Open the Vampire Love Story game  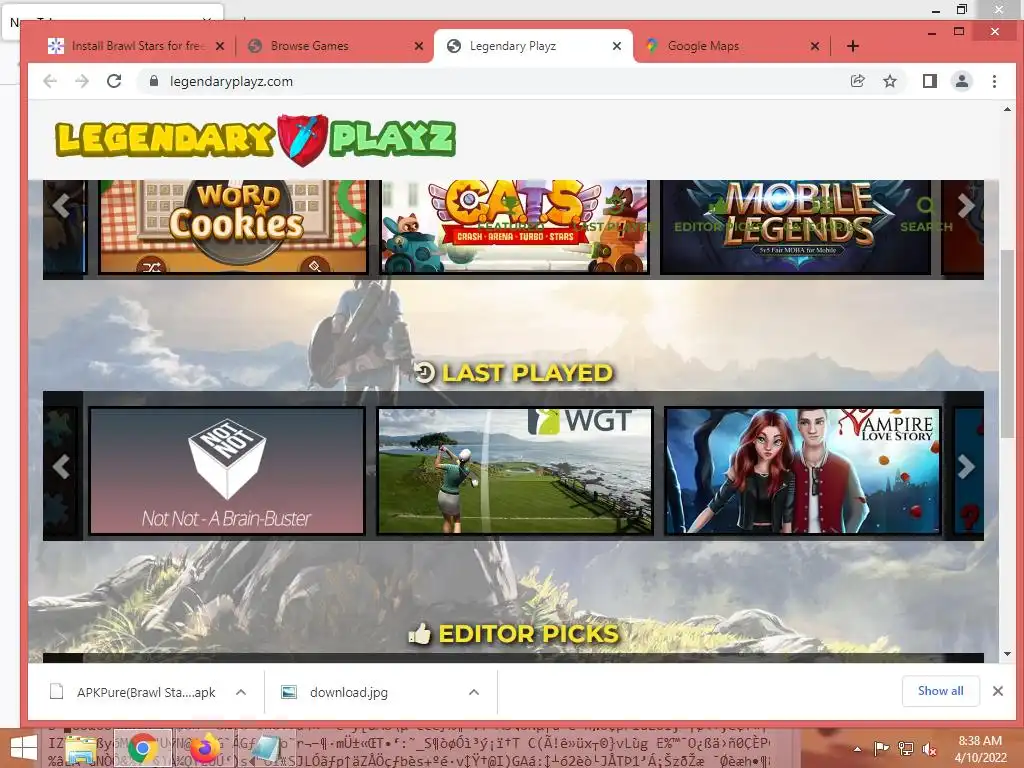click(803, 471)
